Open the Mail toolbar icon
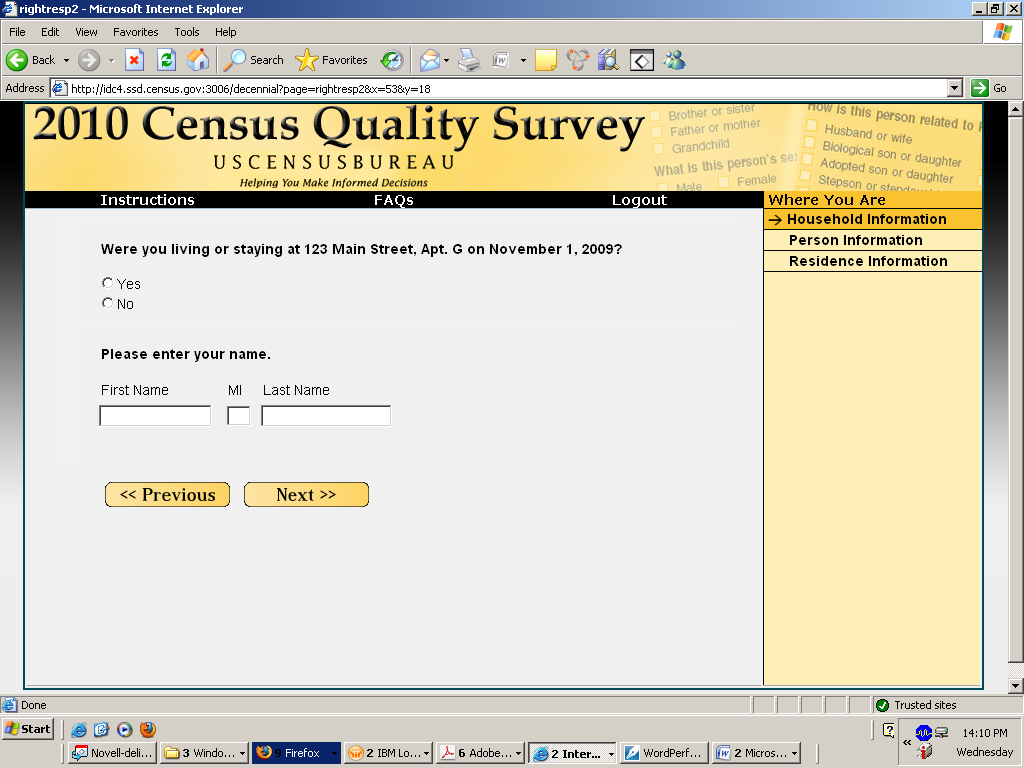Viewport: 1024px width, 768px height. coord(429,60)
